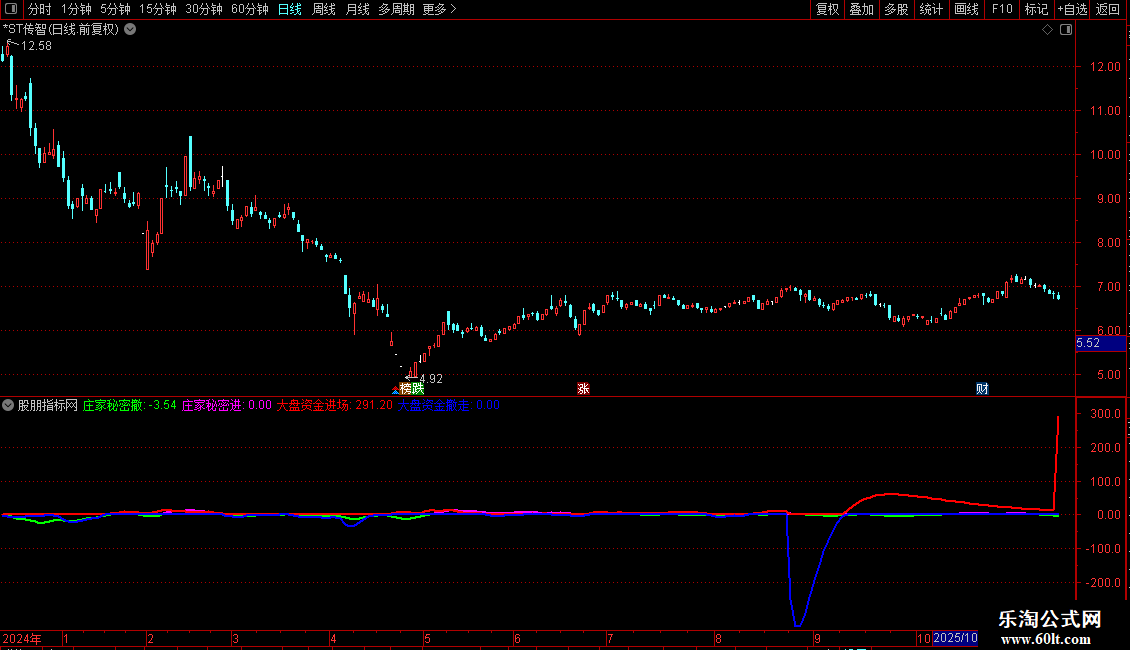Select the 15分钟 period tab
Screen dimensions: 1130x650
pyautogui.click(x=158, y=9)
